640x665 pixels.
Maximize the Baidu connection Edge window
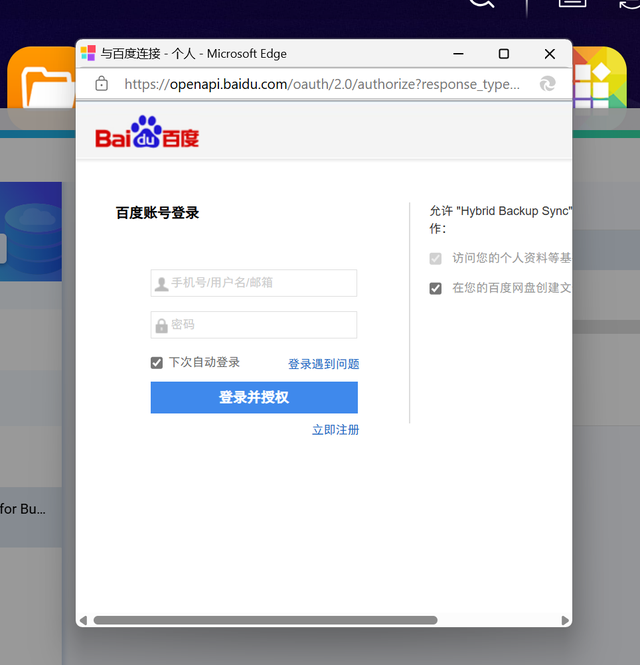(504, 54)
